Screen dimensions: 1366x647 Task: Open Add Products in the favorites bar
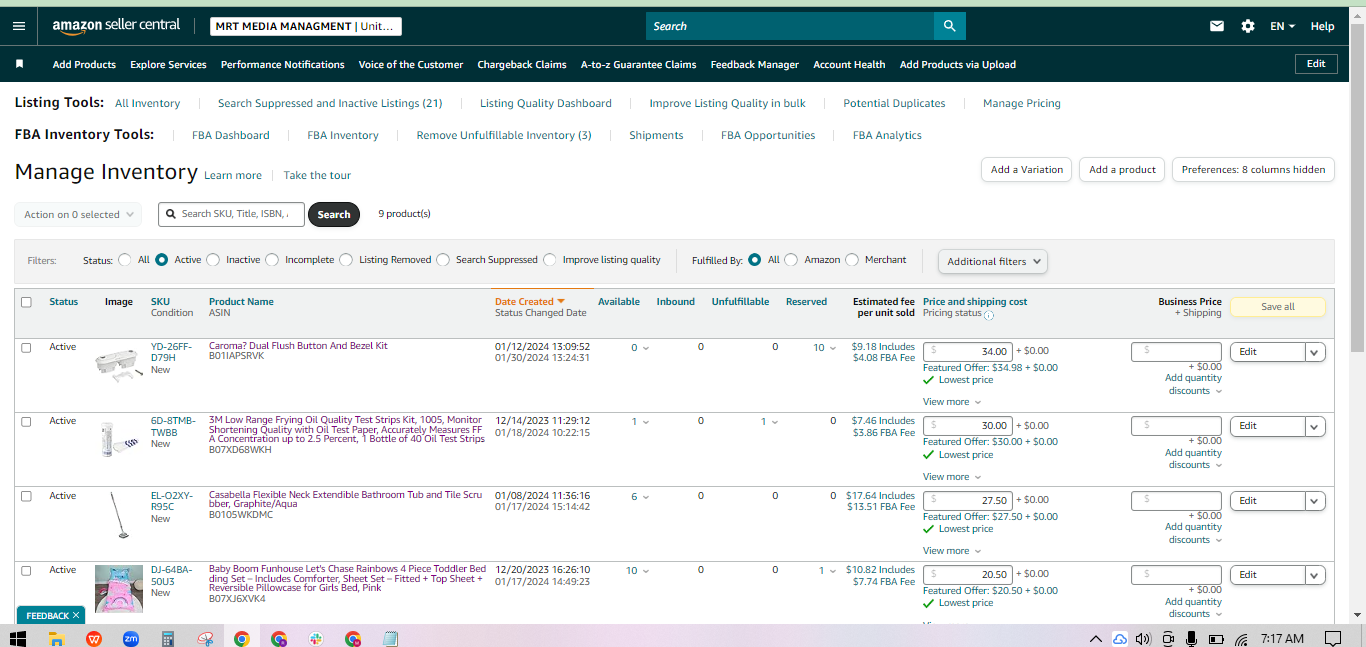click(84, 64)
